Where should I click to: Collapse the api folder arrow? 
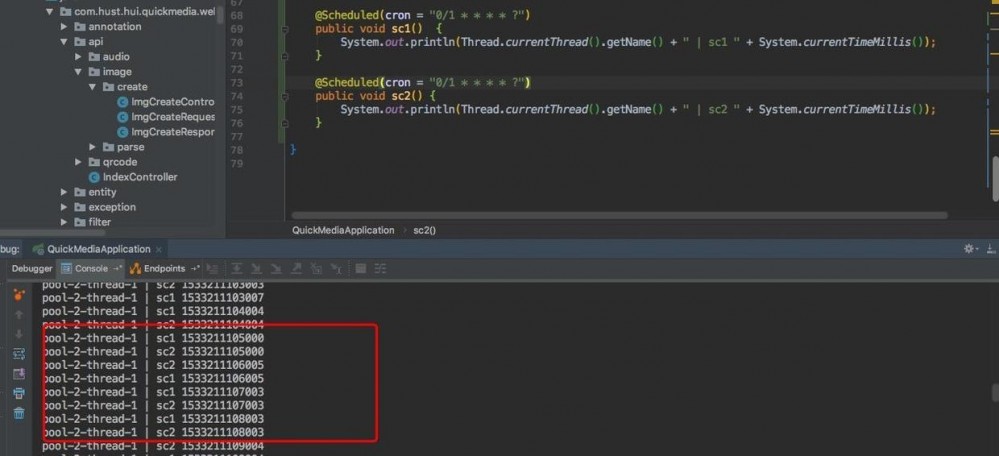point(64,42)
